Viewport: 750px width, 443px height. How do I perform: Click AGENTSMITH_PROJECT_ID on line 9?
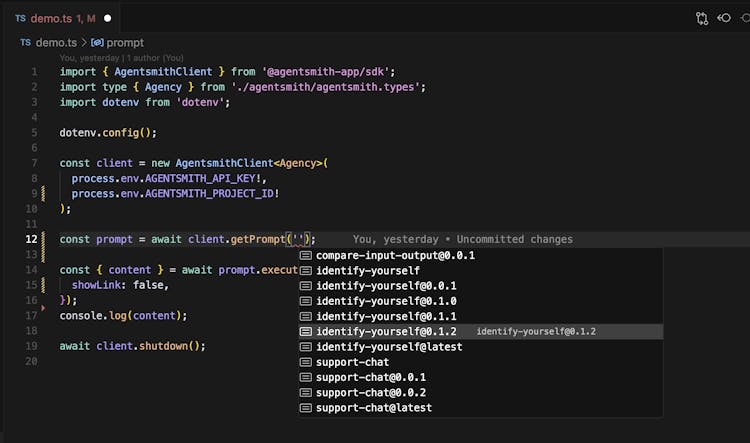(210, 194)
